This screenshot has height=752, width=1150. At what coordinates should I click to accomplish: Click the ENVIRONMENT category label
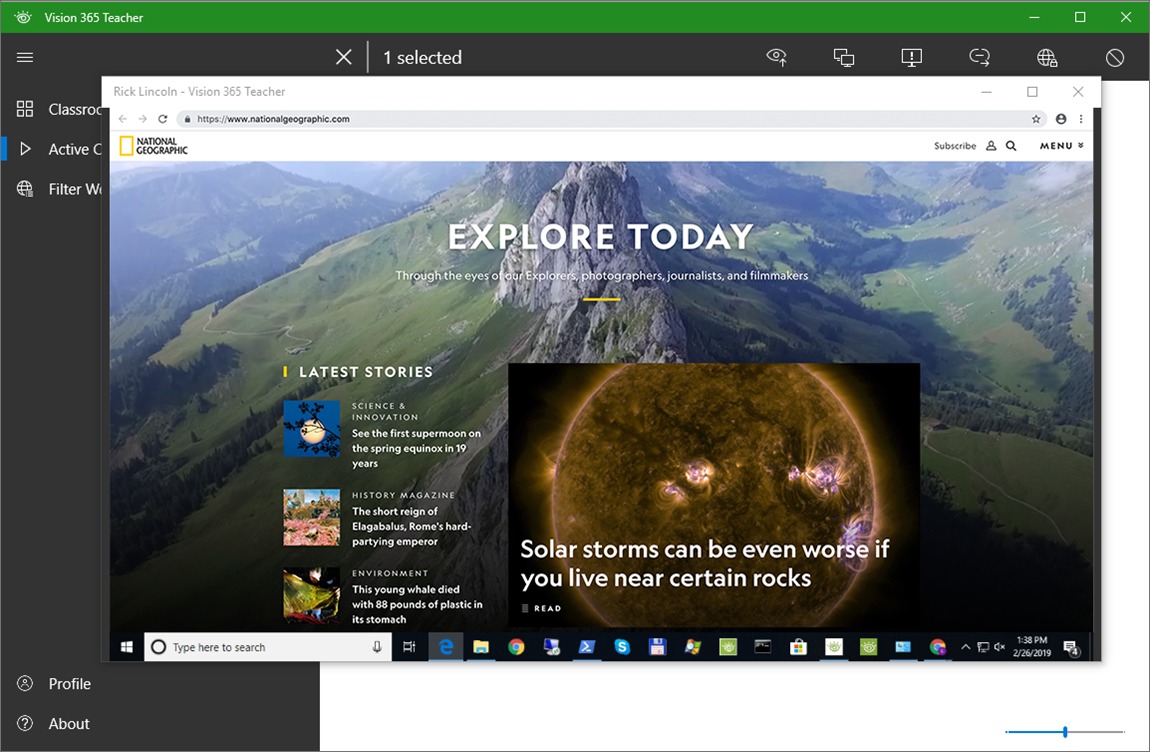tap(389, 573)
